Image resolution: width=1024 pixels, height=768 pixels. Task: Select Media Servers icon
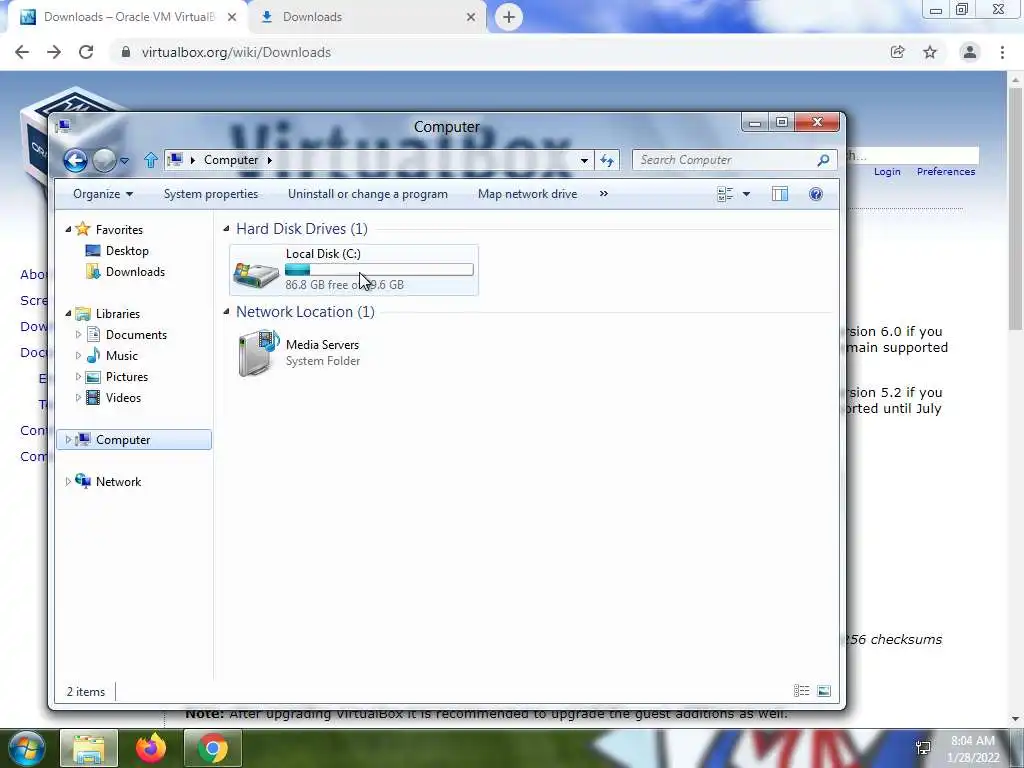(259, 353)
